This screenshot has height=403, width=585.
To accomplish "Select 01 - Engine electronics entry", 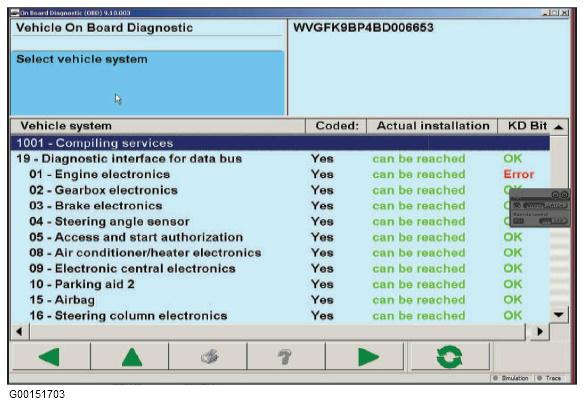I will pyautogui.click(x=100, y=174).
